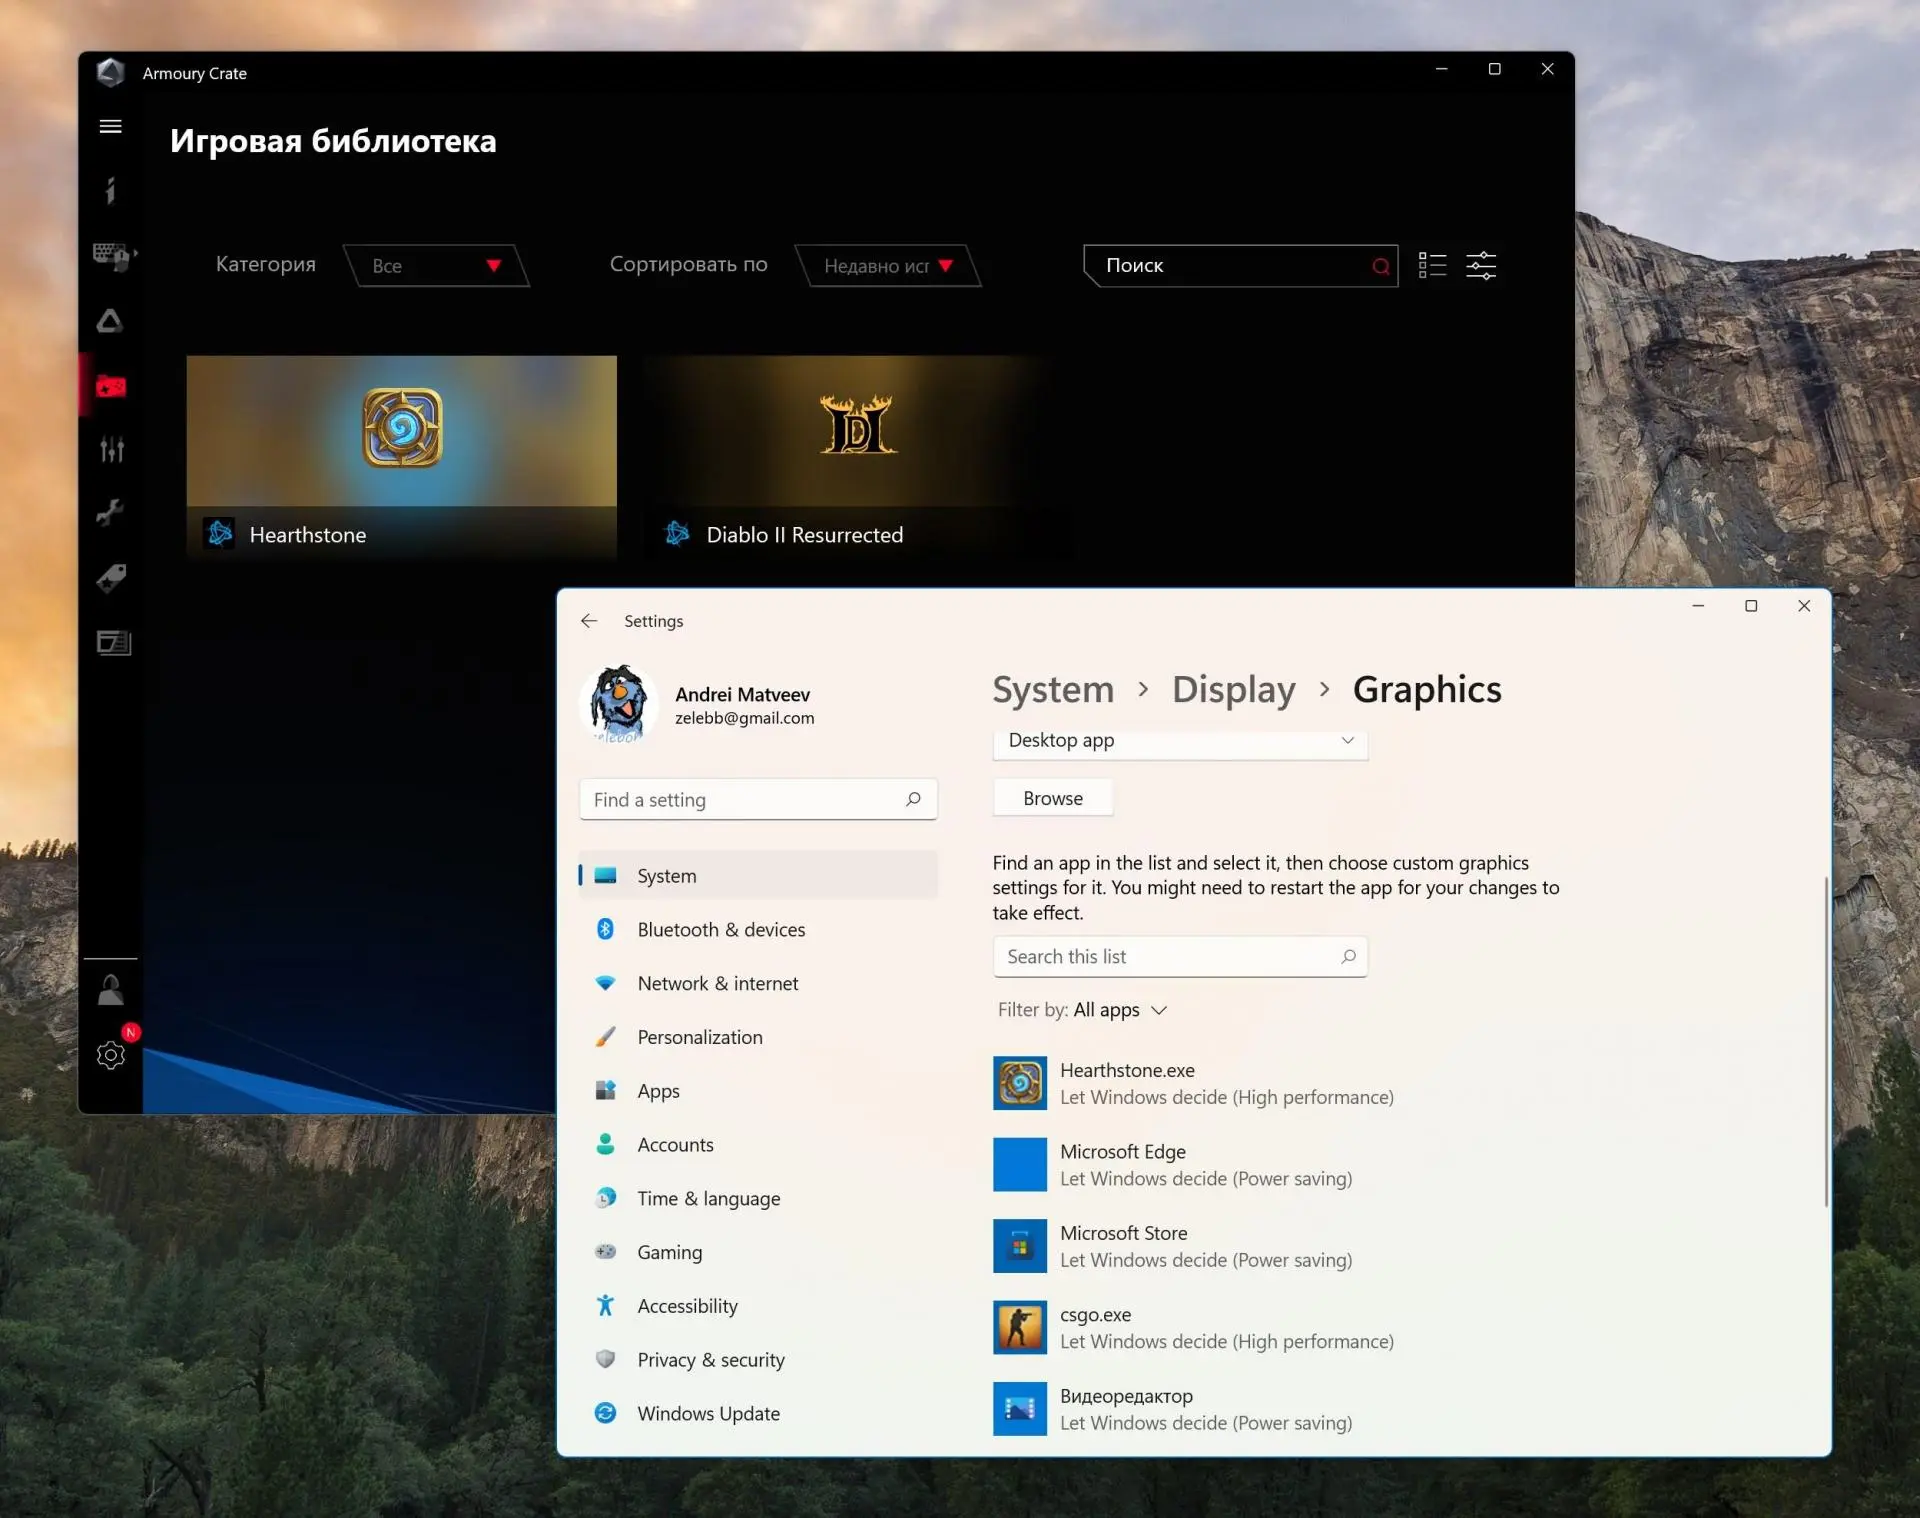Minimize the Armoury Crate window
Image resolution: width=1920 pixels, height=1518 pixels.
(1442, 69)
